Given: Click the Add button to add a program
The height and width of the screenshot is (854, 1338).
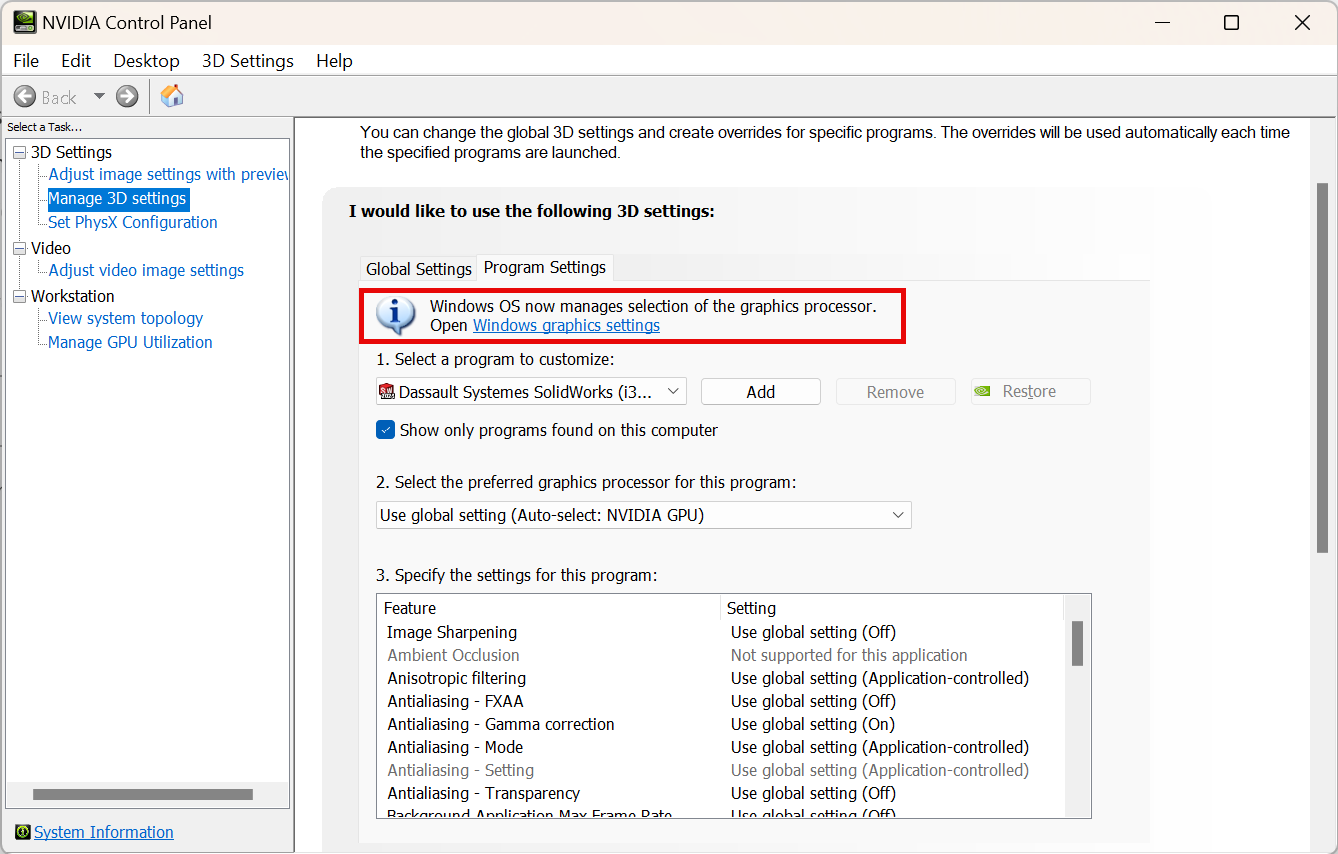Looking at the screenshot, I should [x=760, y=391].
